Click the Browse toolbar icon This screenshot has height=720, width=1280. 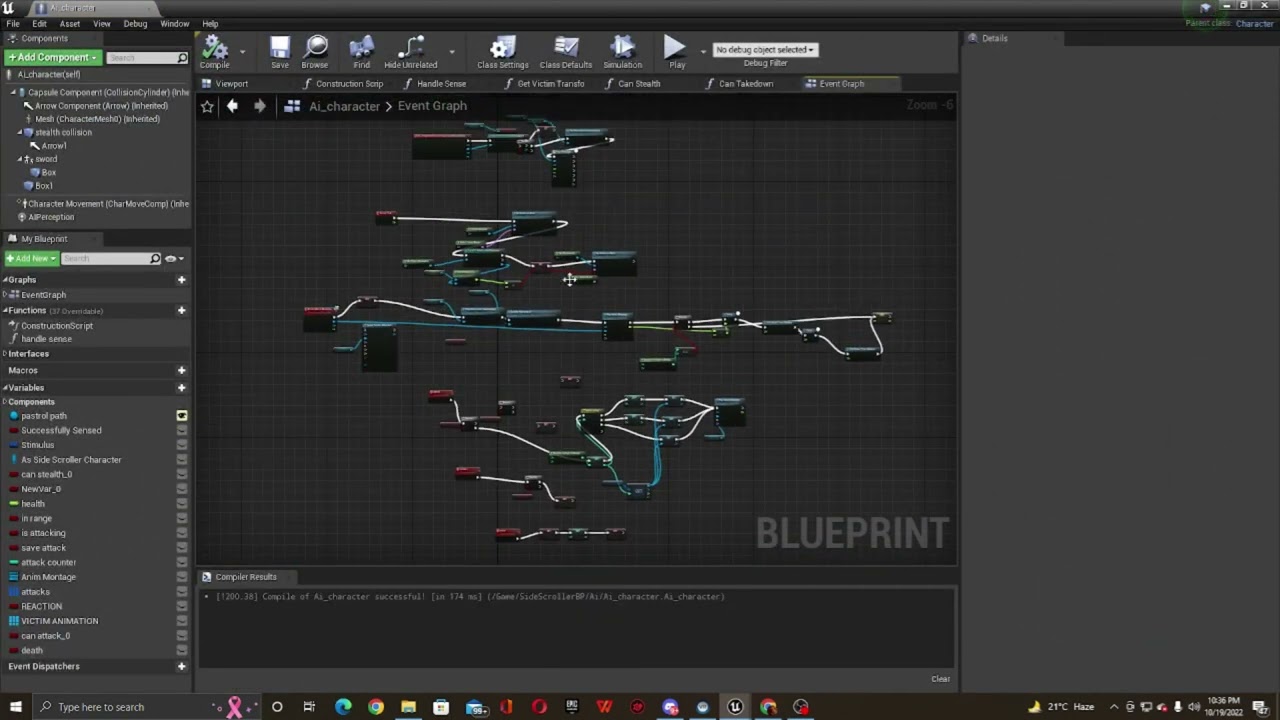(315, 50)
